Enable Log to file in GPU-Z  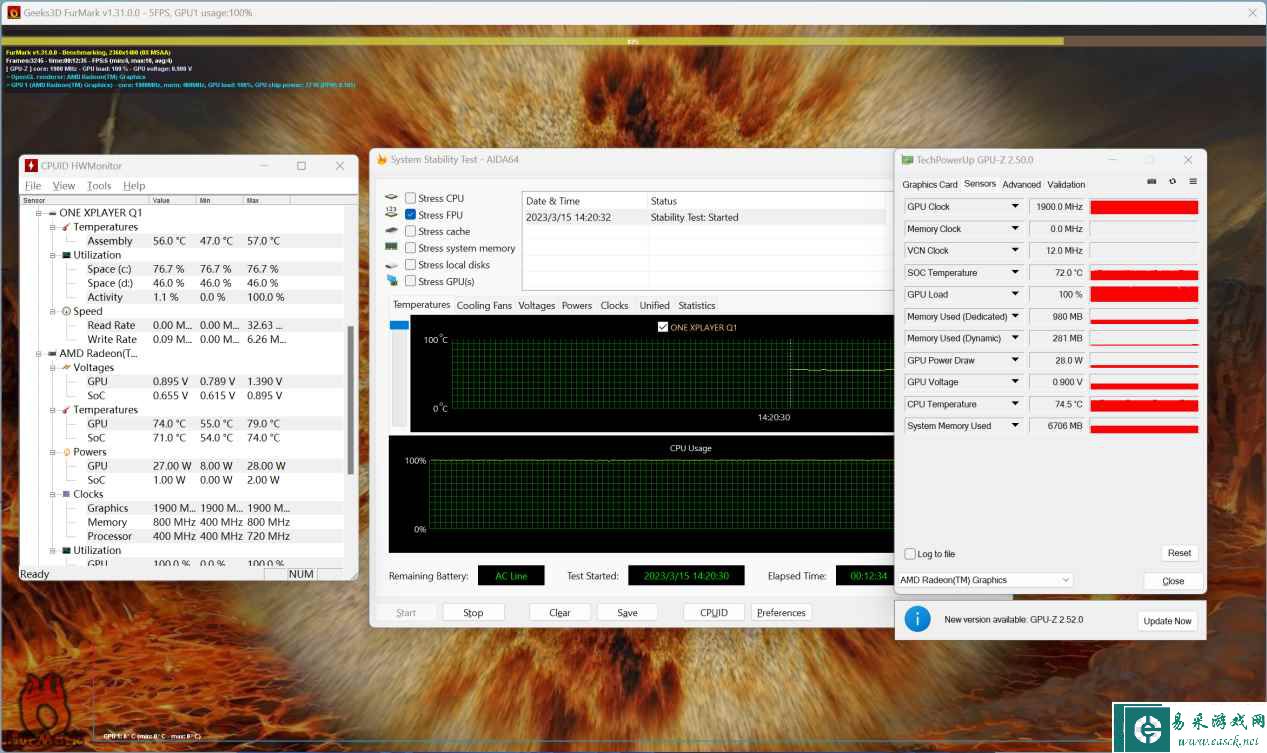(909, 554)
